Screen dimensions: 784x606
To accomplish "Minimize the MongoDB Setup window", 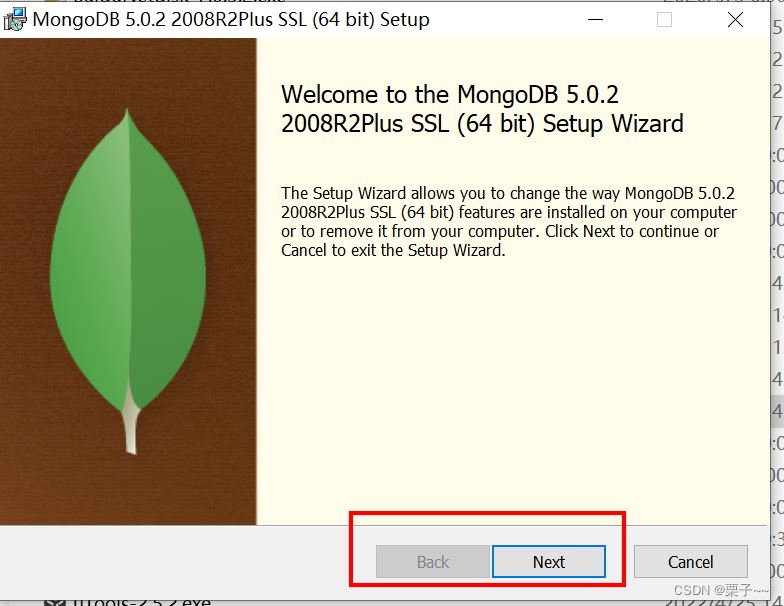I will click(595, 20).
